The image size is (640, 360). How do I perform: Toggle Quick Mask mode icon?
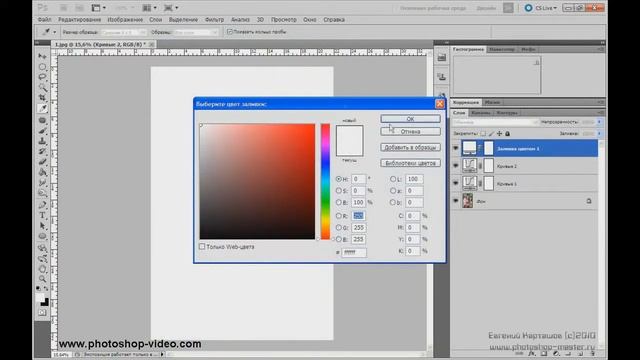(42, 313)
